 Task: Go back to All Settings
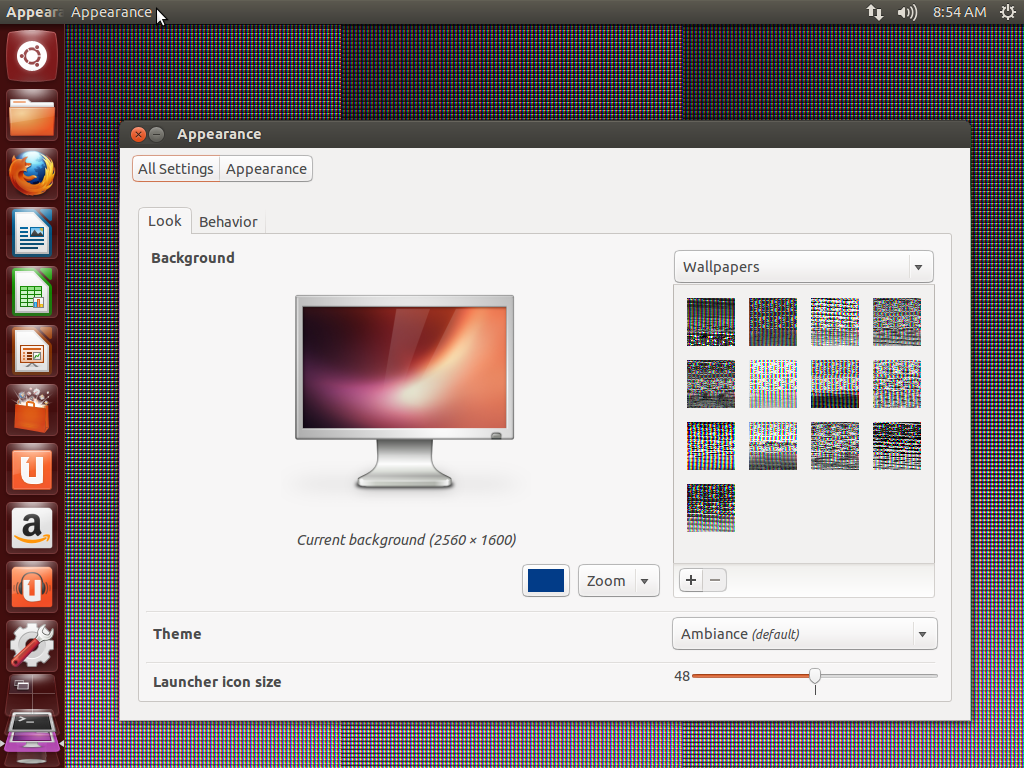pos(176,169)
